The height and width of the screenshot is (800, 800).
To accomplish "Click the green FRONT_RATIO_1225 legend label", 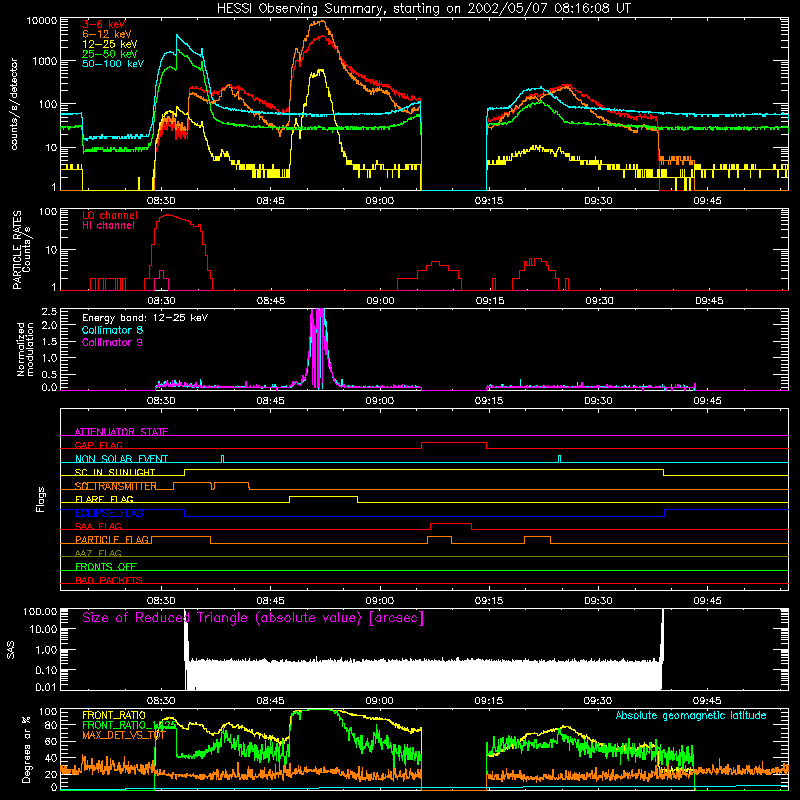I will tap(129, 725).
